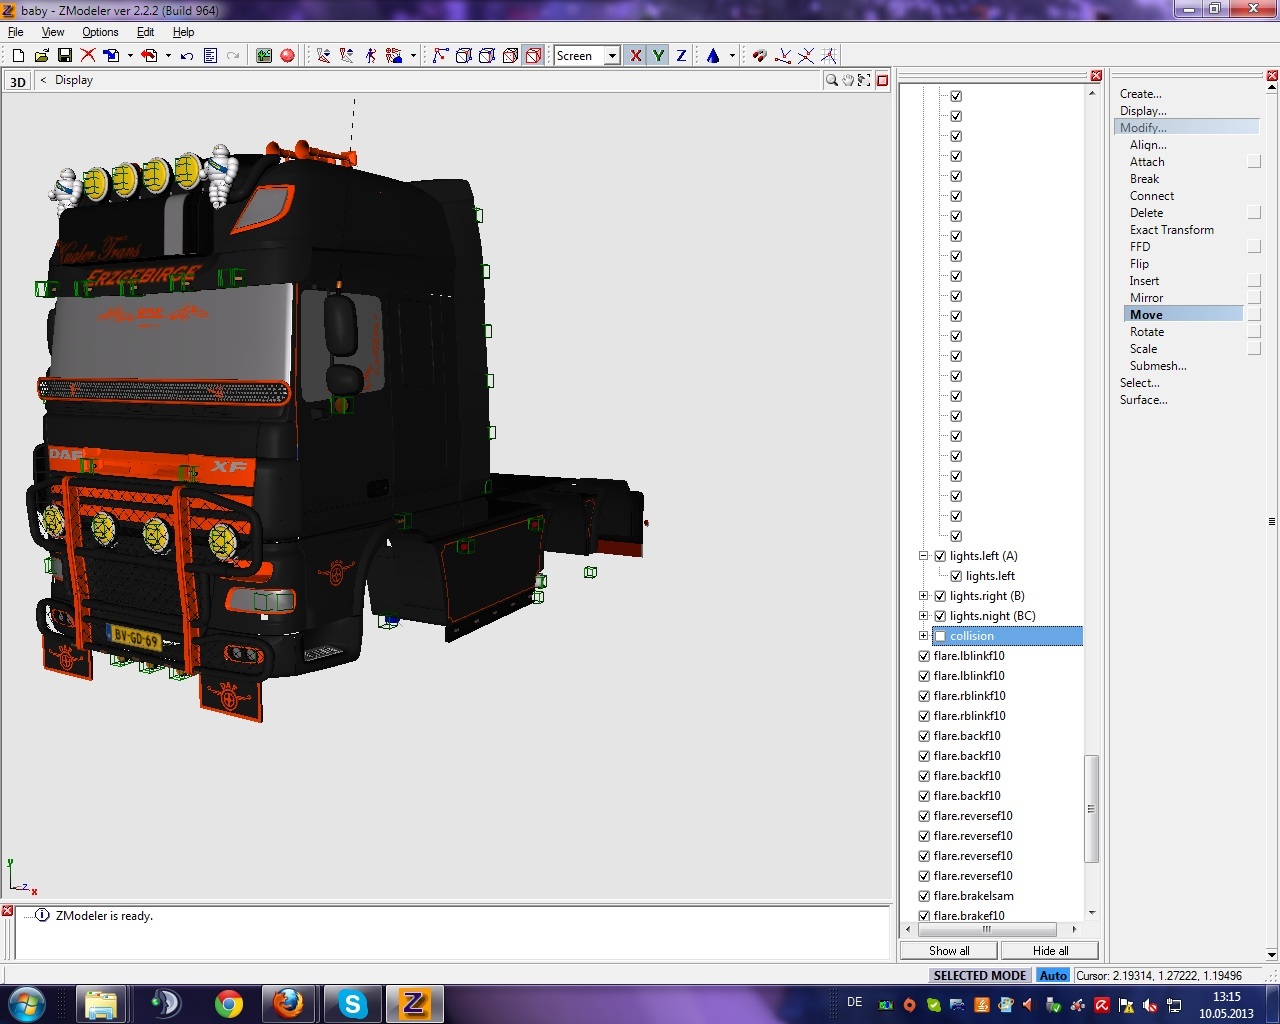Click the zoom magnifier icon in viewport header
This screenshot has height=1024, width=1280.
coord(831,80)
